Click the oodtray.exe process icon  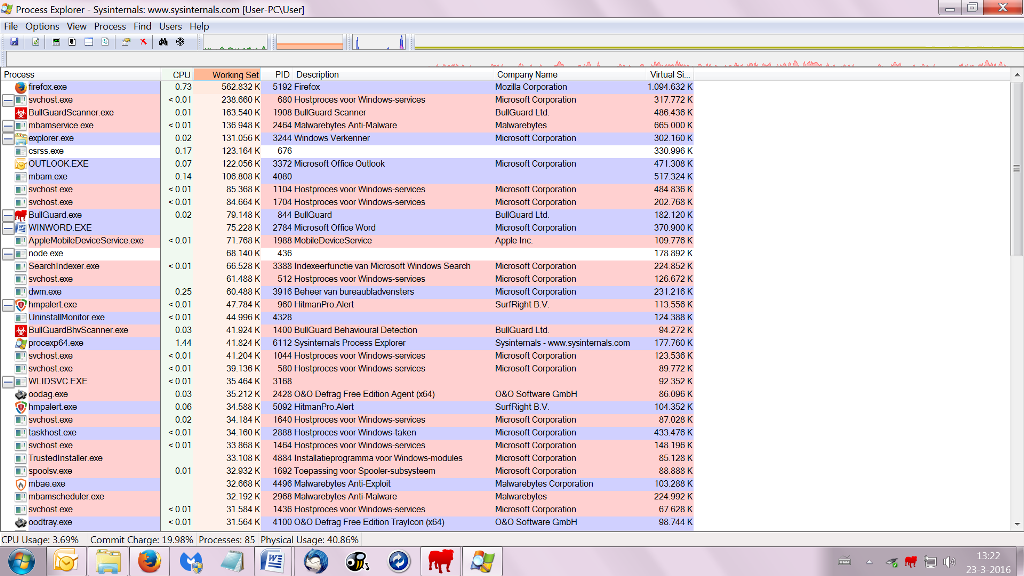(x=20, y=522)
